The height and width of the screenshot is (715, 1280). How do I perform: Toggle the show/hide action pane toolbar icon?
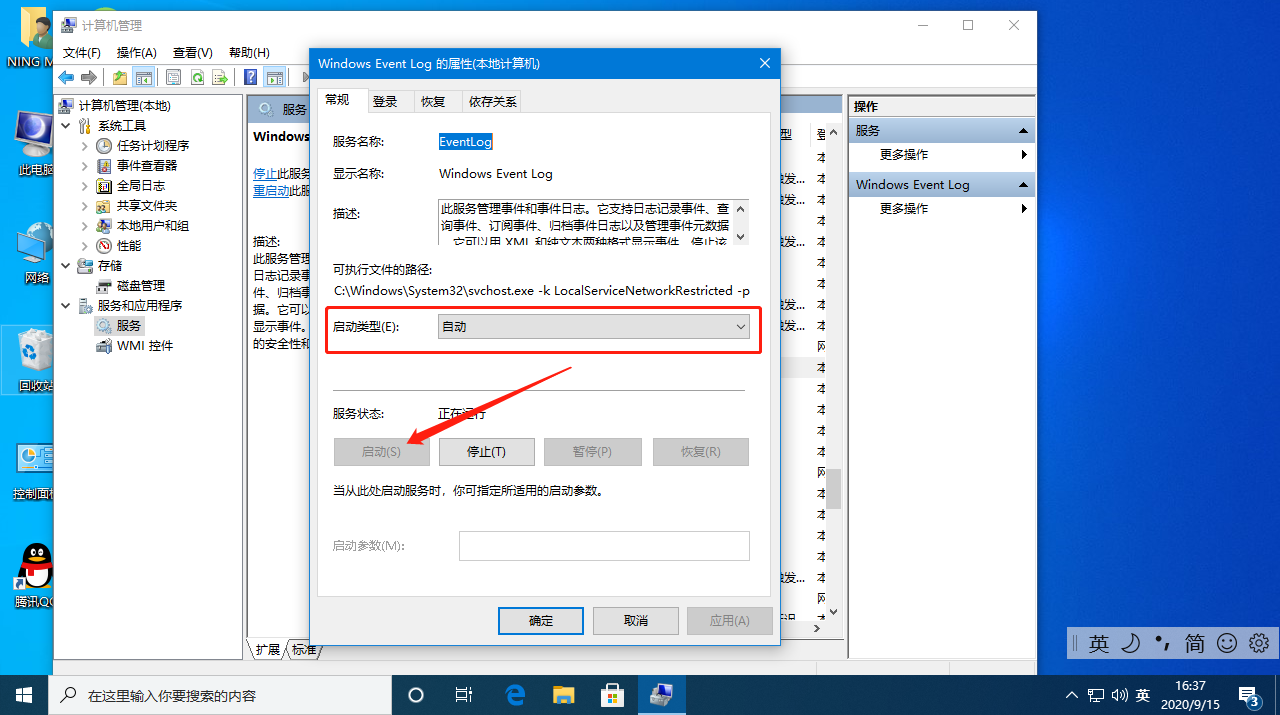coord(275,77)
